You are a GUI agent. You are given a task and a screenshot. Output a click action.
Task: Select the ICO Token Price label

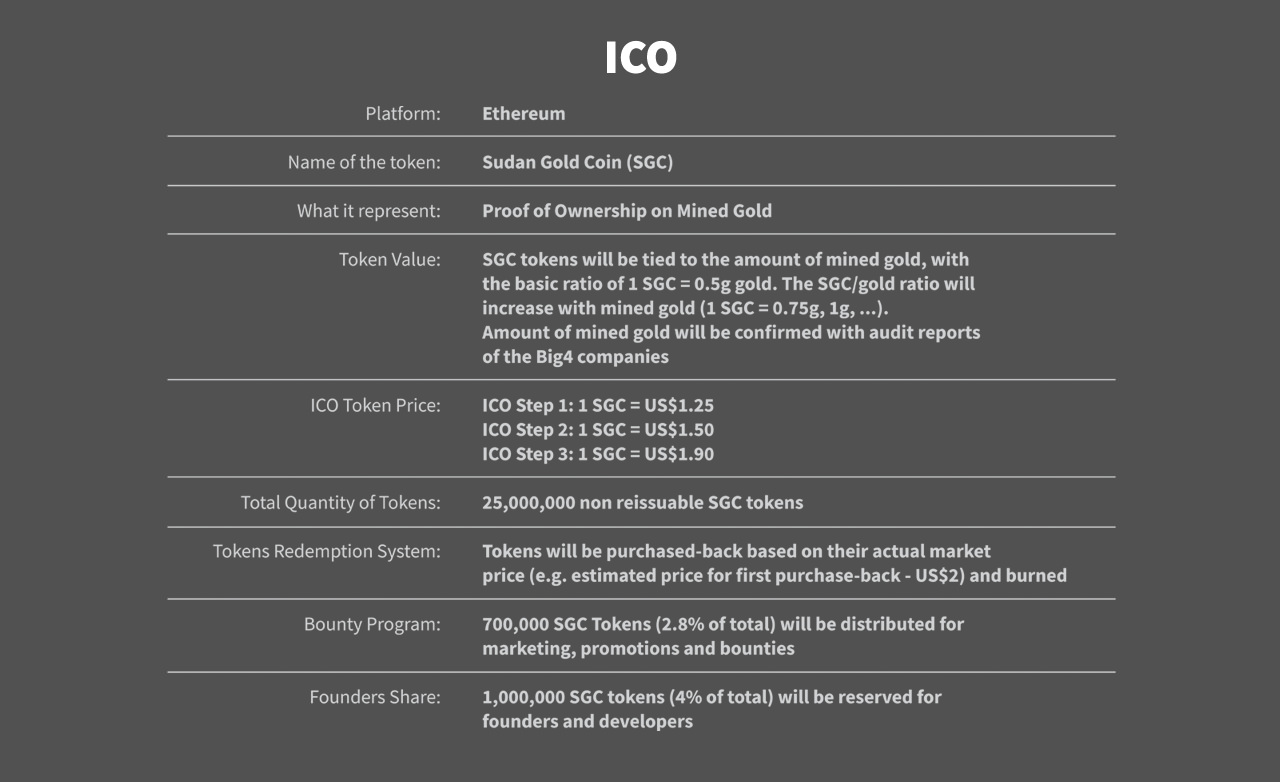(375, 406)
